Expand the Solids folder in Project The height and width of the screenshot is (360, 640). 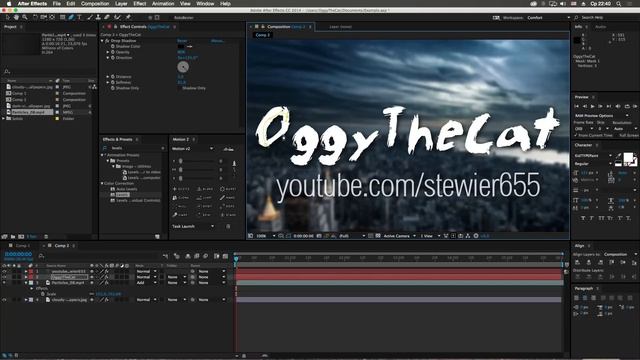coord(4,118)
